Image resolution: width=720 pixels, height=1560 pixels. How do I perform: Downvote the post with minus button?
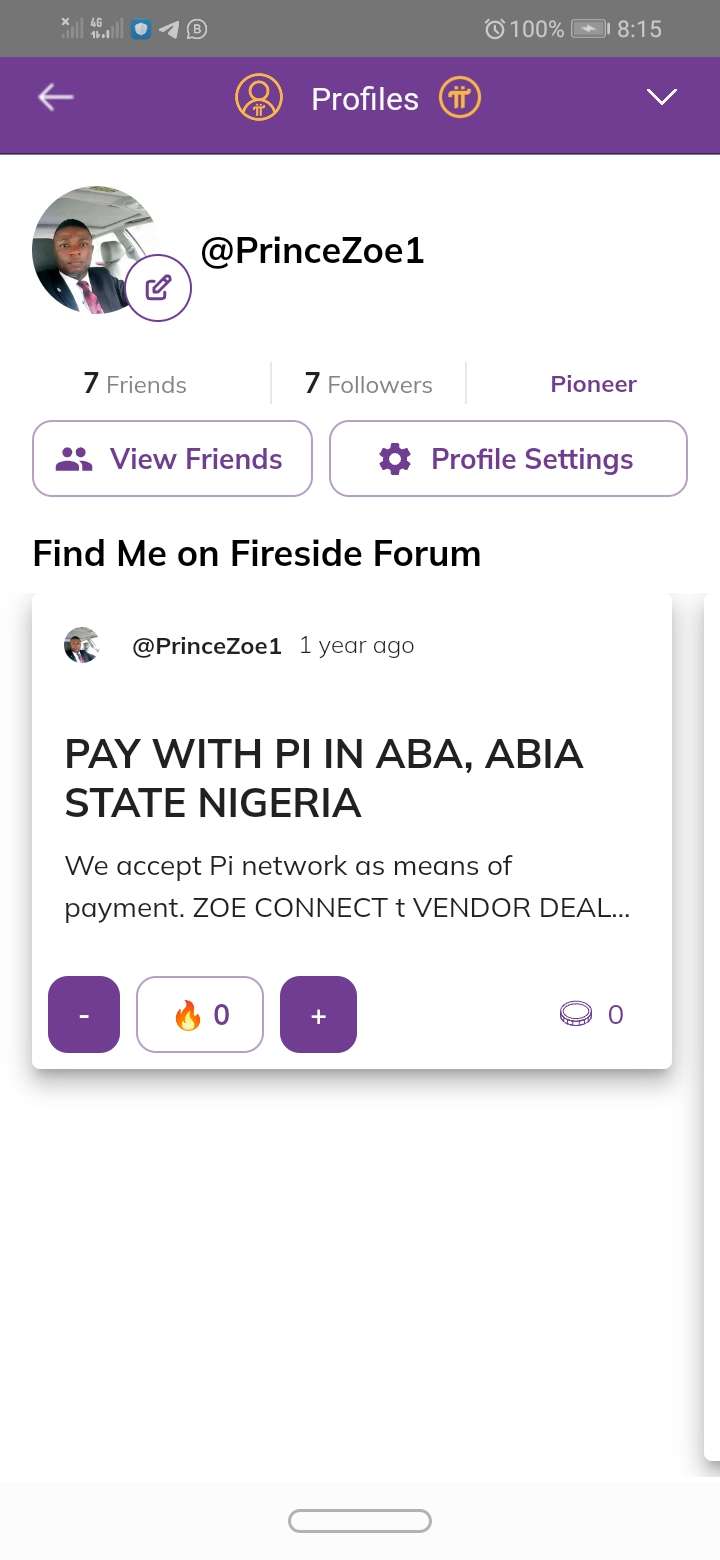84,1015
